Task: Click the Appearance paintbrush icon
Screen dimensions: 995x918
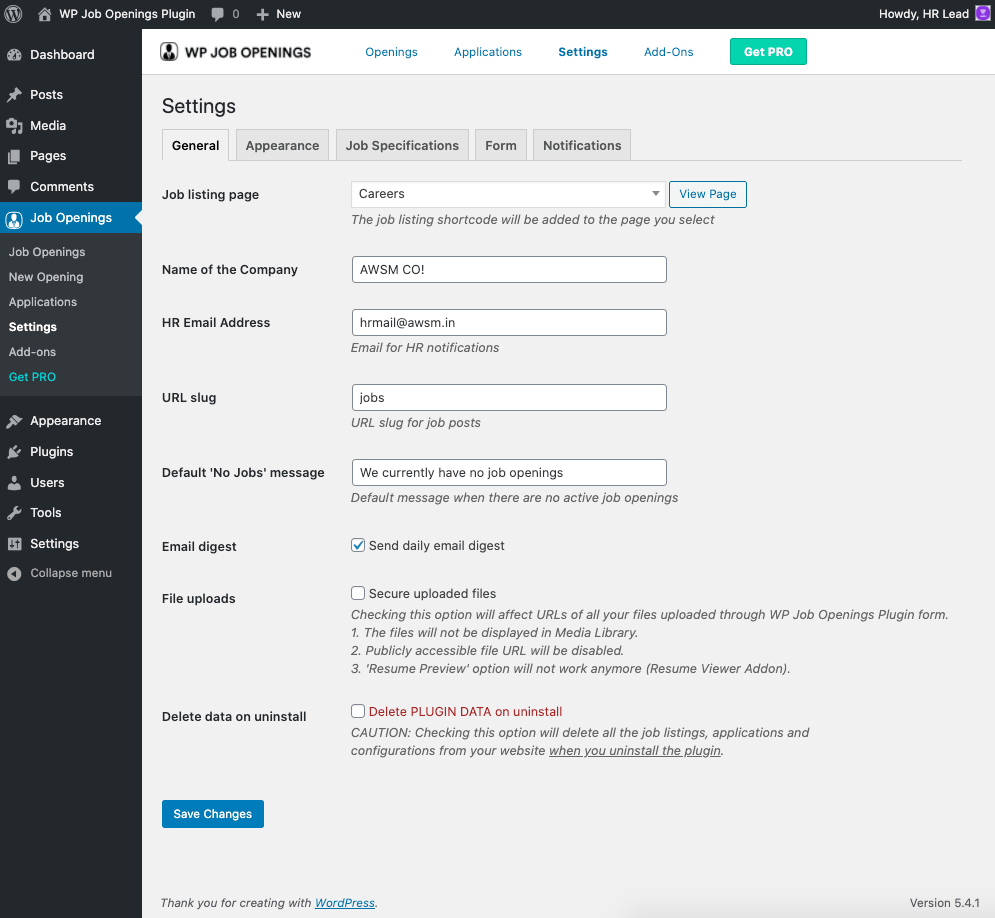Action: coord(14,421)
